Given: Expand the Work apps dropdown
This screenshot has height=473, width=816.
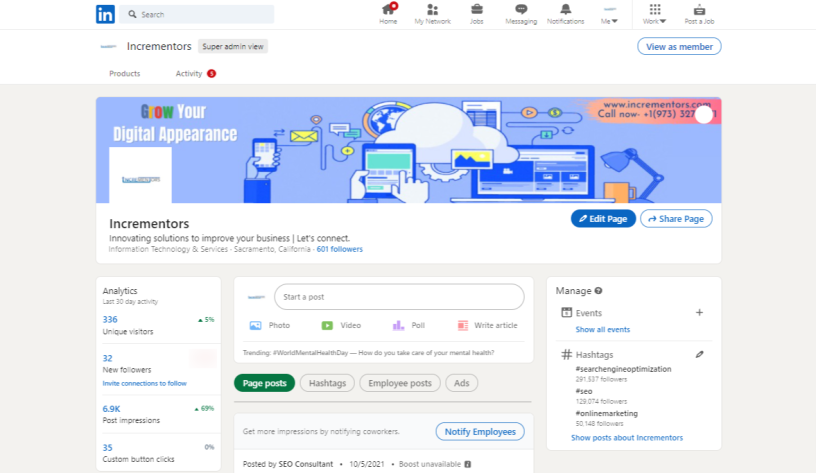Looking at the screenshot, I should [x=654, y=14].
